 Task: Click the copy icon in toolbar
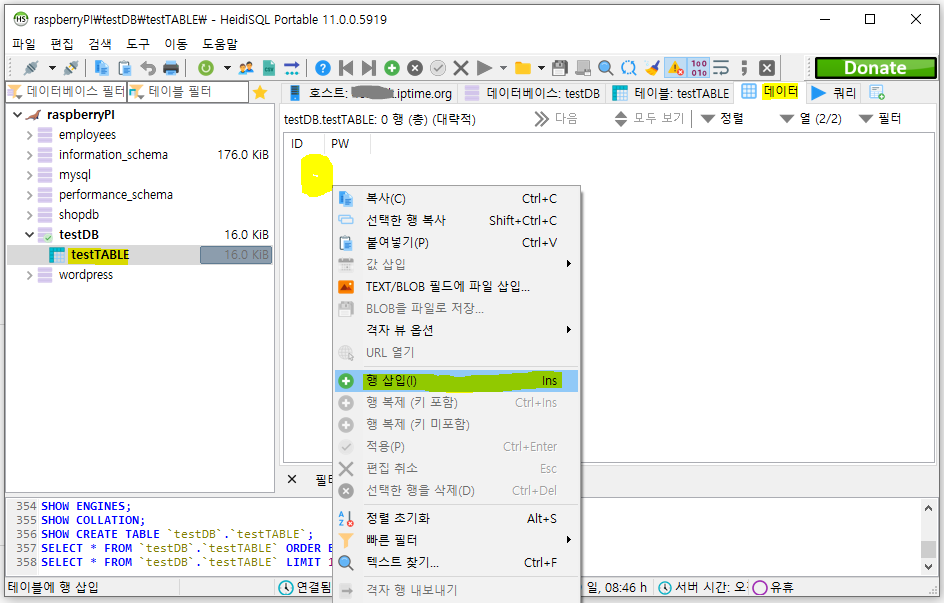point(101,68)
